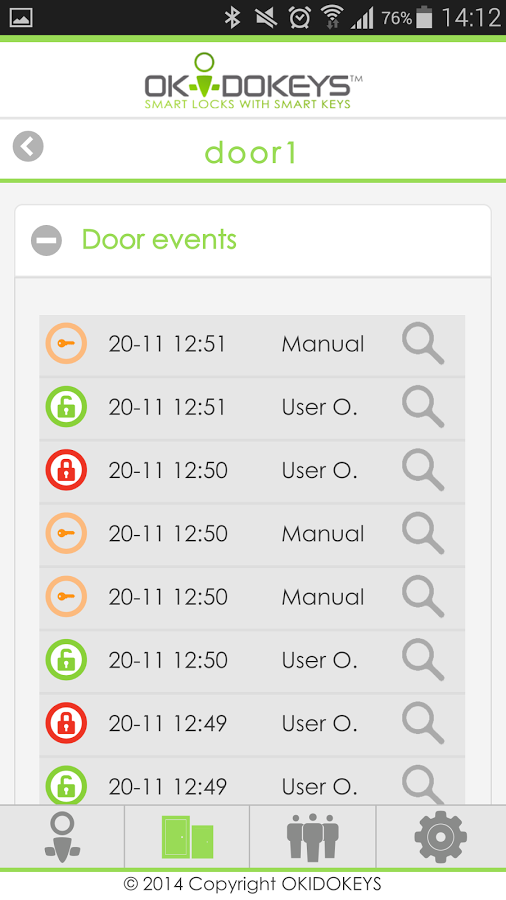Select the Door events heading text

[x=159, y=240]
